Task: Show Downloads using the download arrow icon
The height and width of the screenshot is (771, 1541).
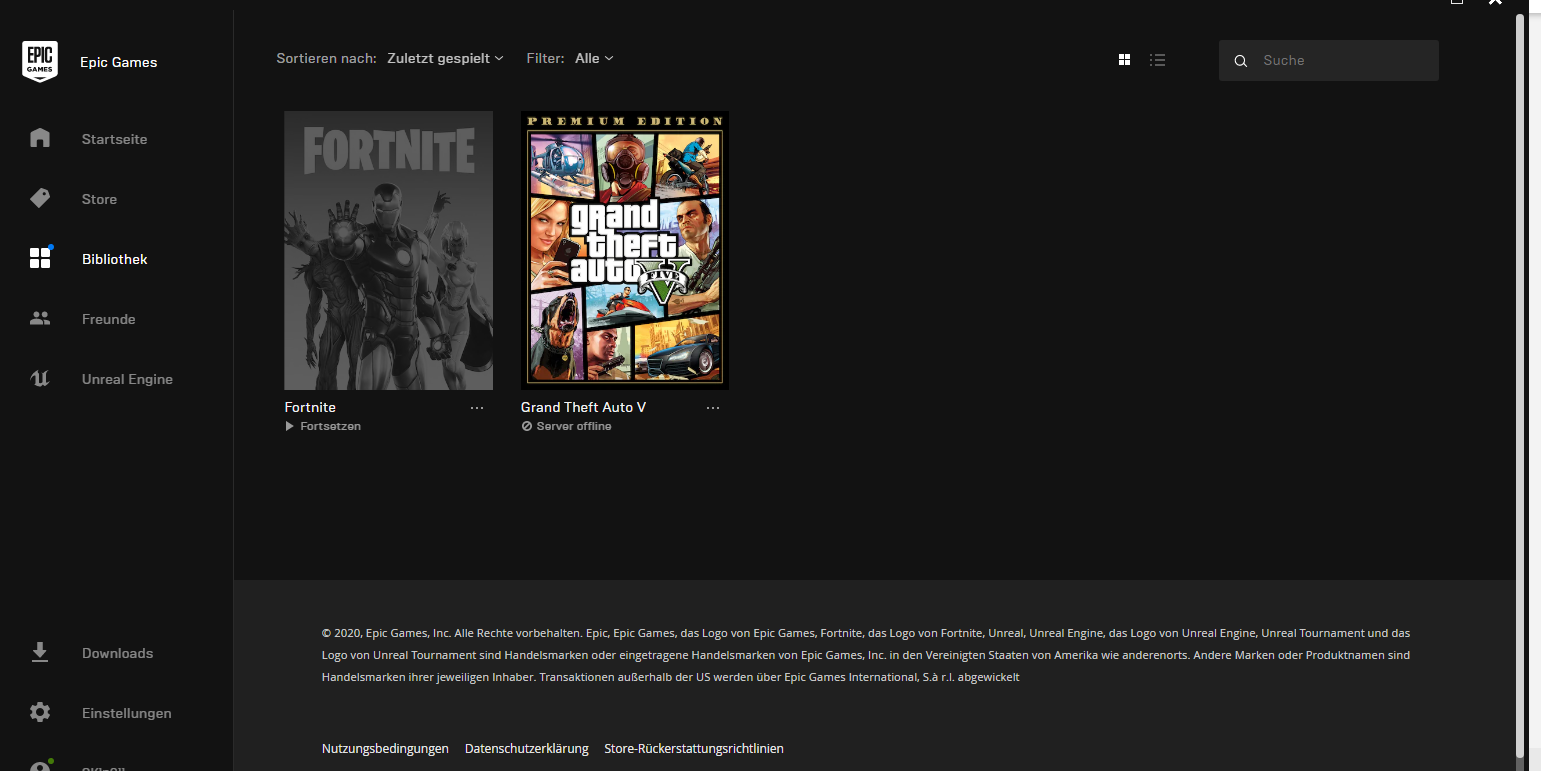Action: 40,653
